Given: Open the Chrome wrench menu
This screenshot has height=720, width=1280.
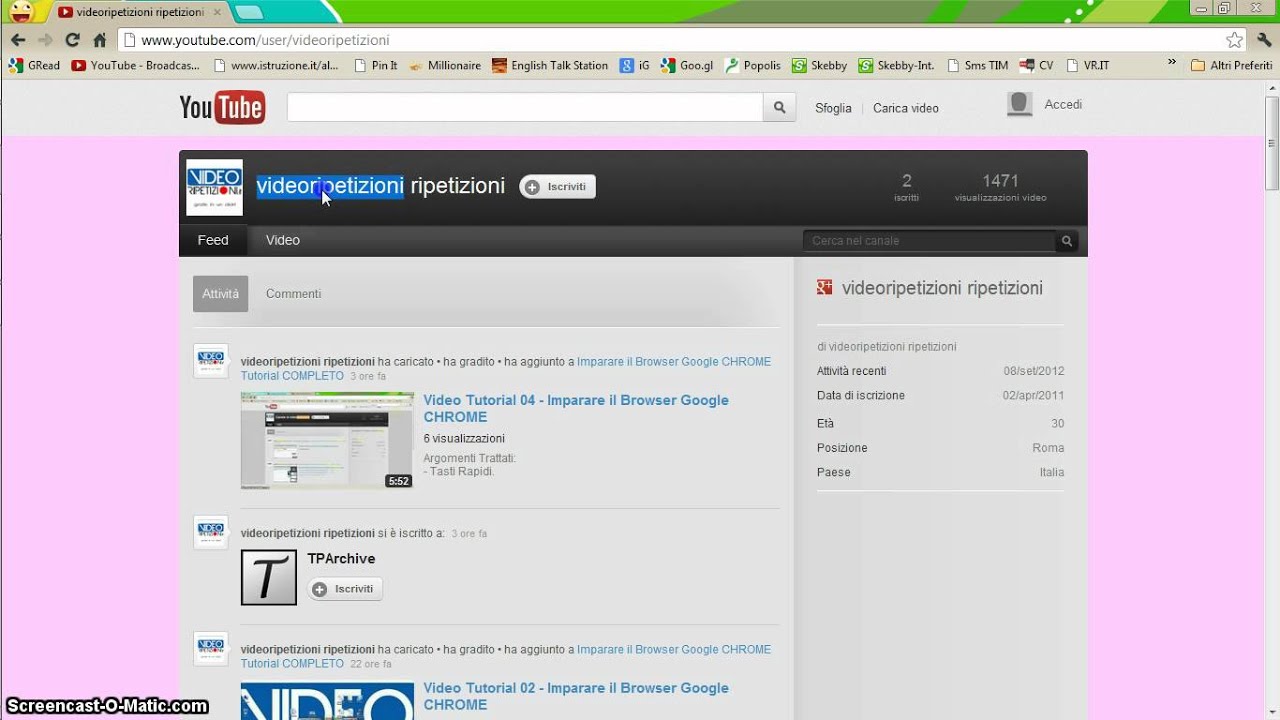Looking at the screenshot, I should pos(1264,40).
